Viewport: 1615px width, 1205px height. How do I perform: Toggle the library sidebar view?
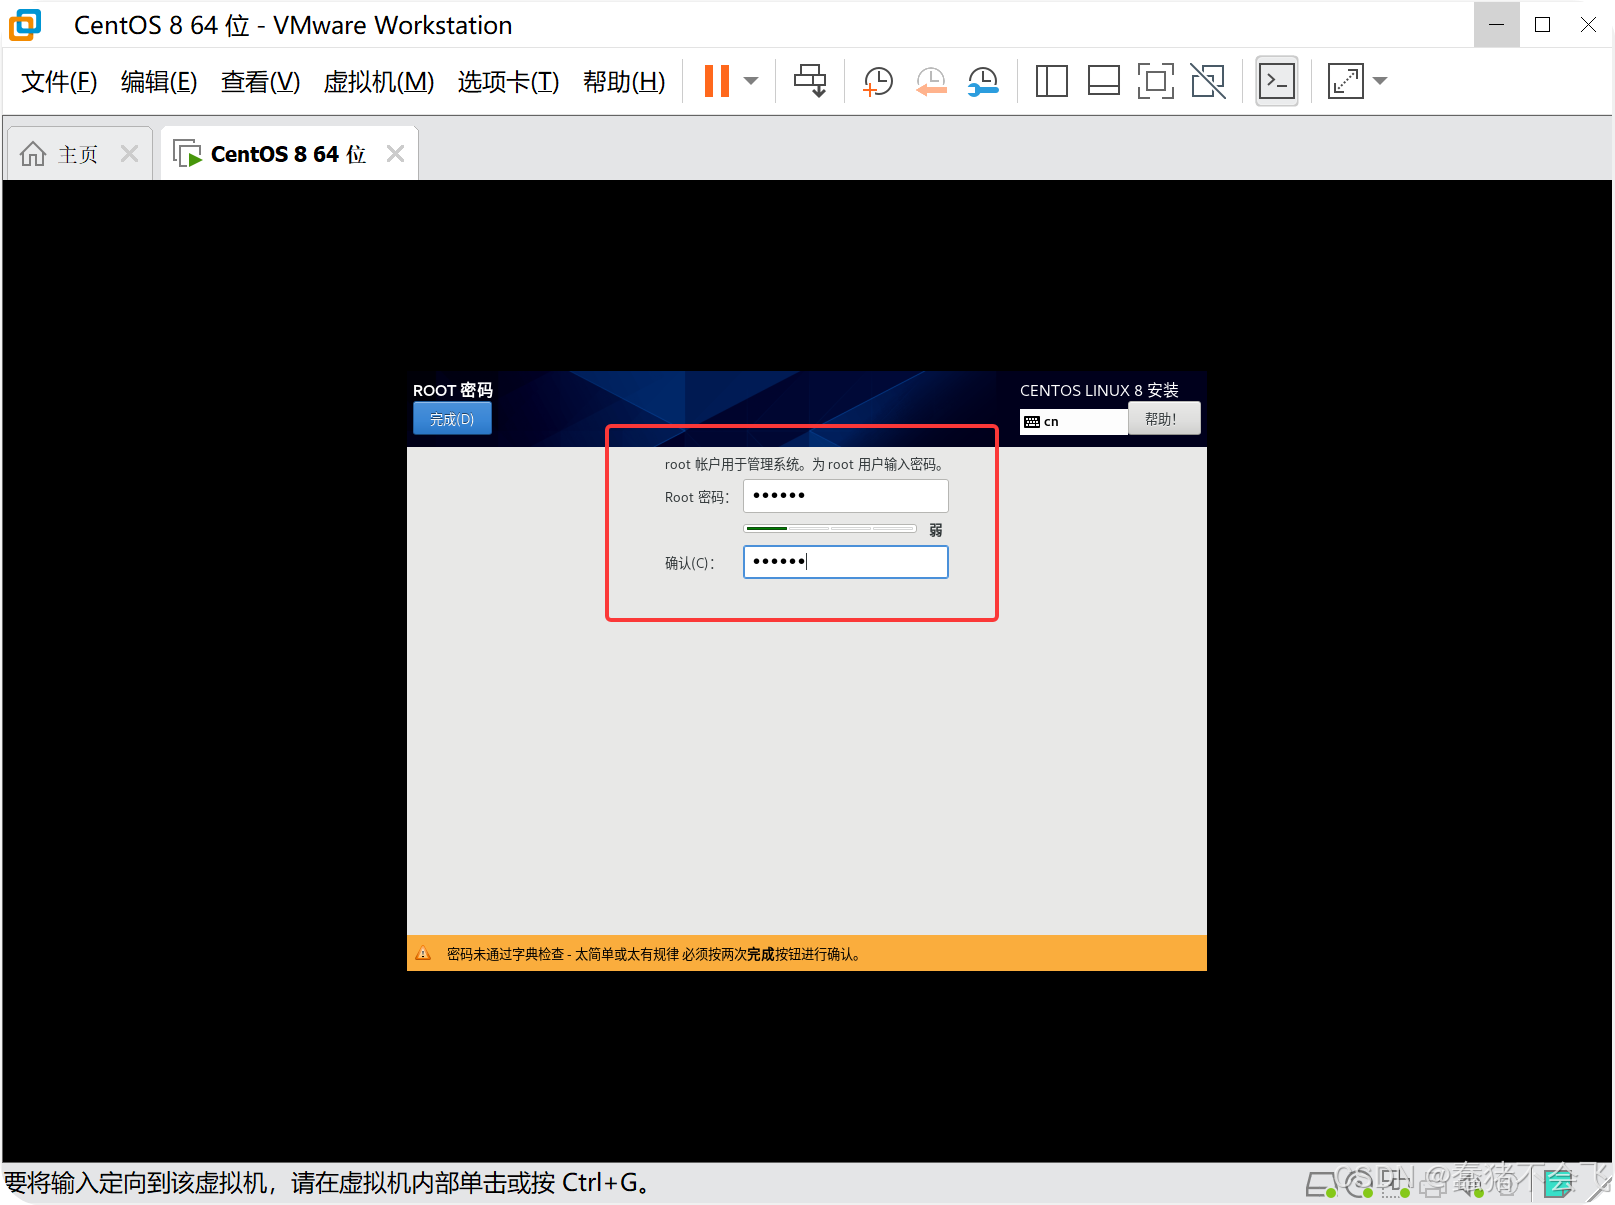click(x=1051, y=81)
